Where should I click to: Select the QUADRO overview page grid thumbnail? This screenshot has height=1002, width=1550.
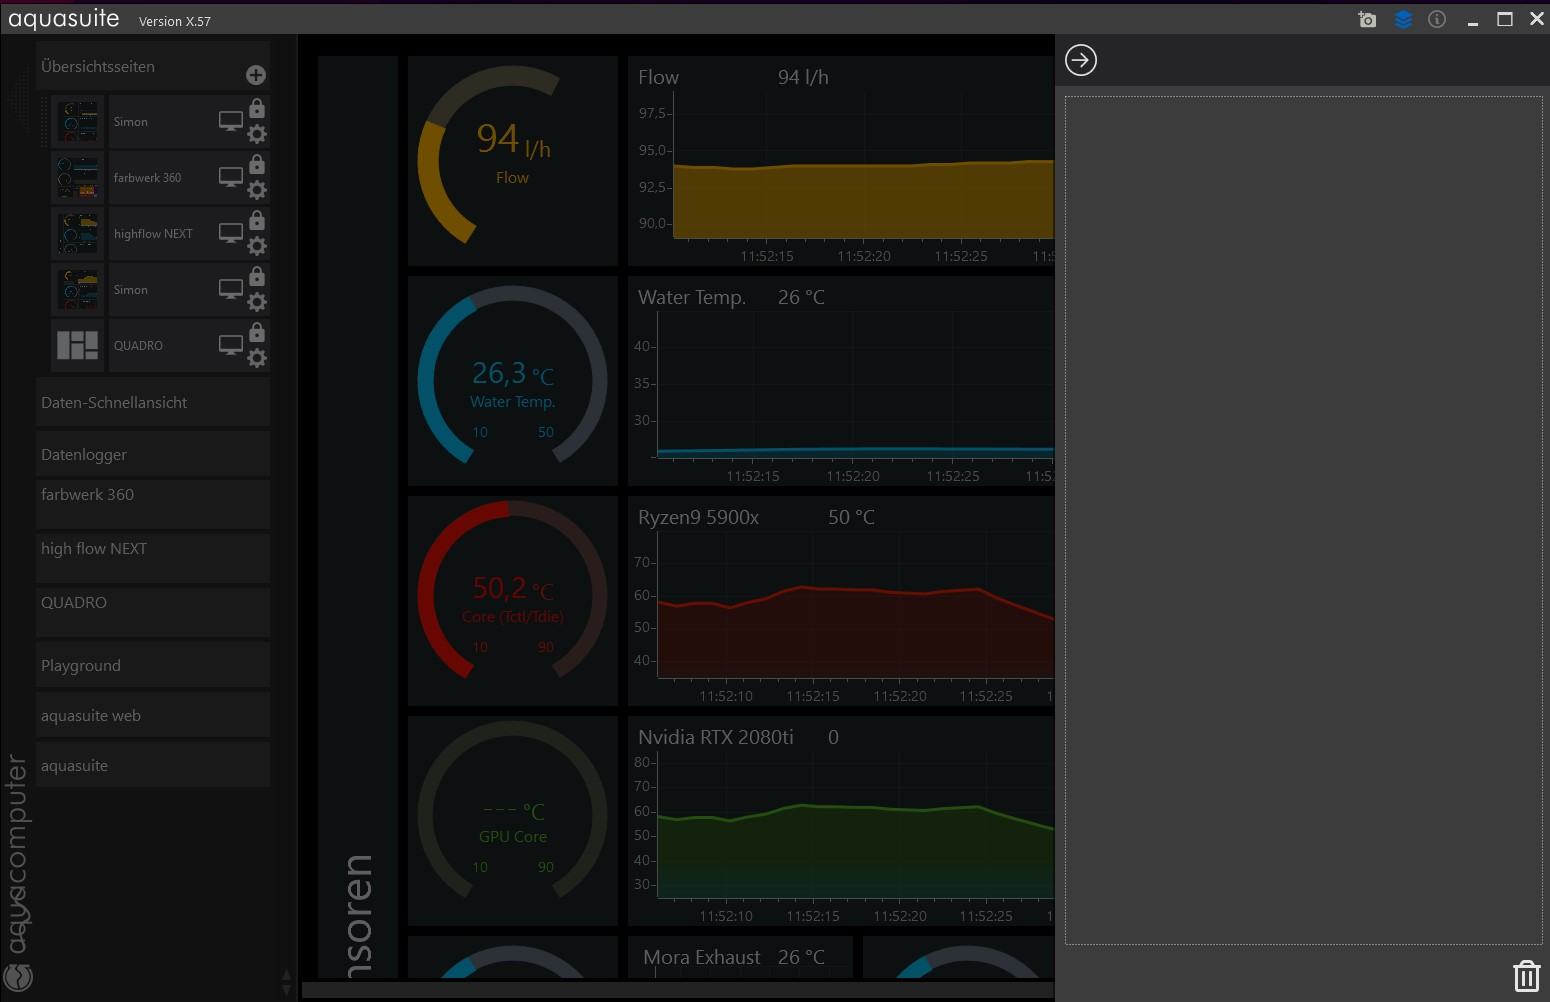pos(78,346)
